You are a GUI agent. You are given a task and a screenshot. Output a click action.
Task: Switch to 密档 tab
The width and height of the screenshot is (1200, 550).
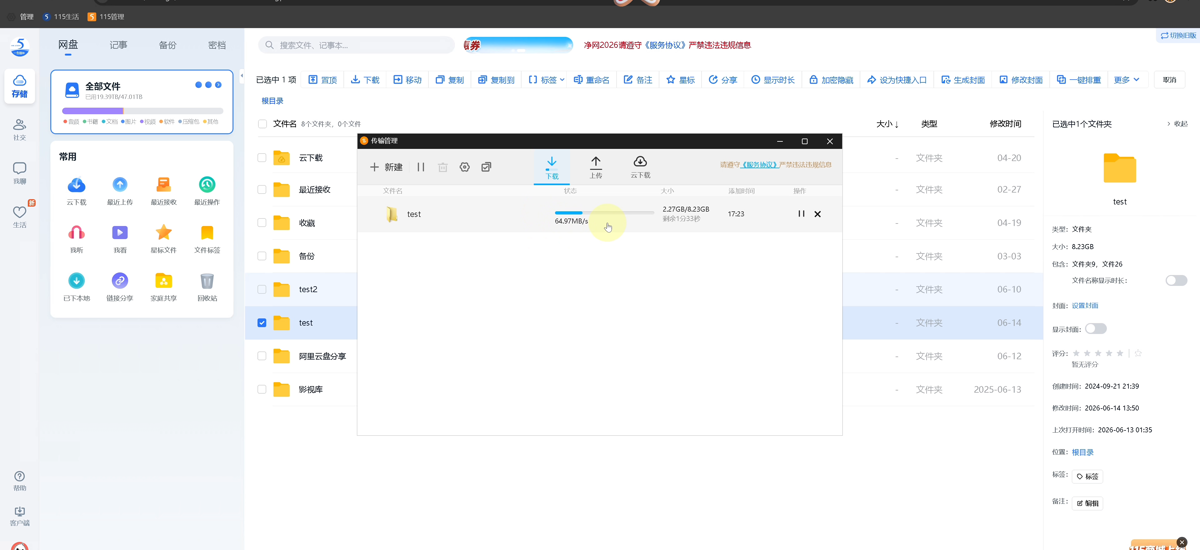pos(217,45)
